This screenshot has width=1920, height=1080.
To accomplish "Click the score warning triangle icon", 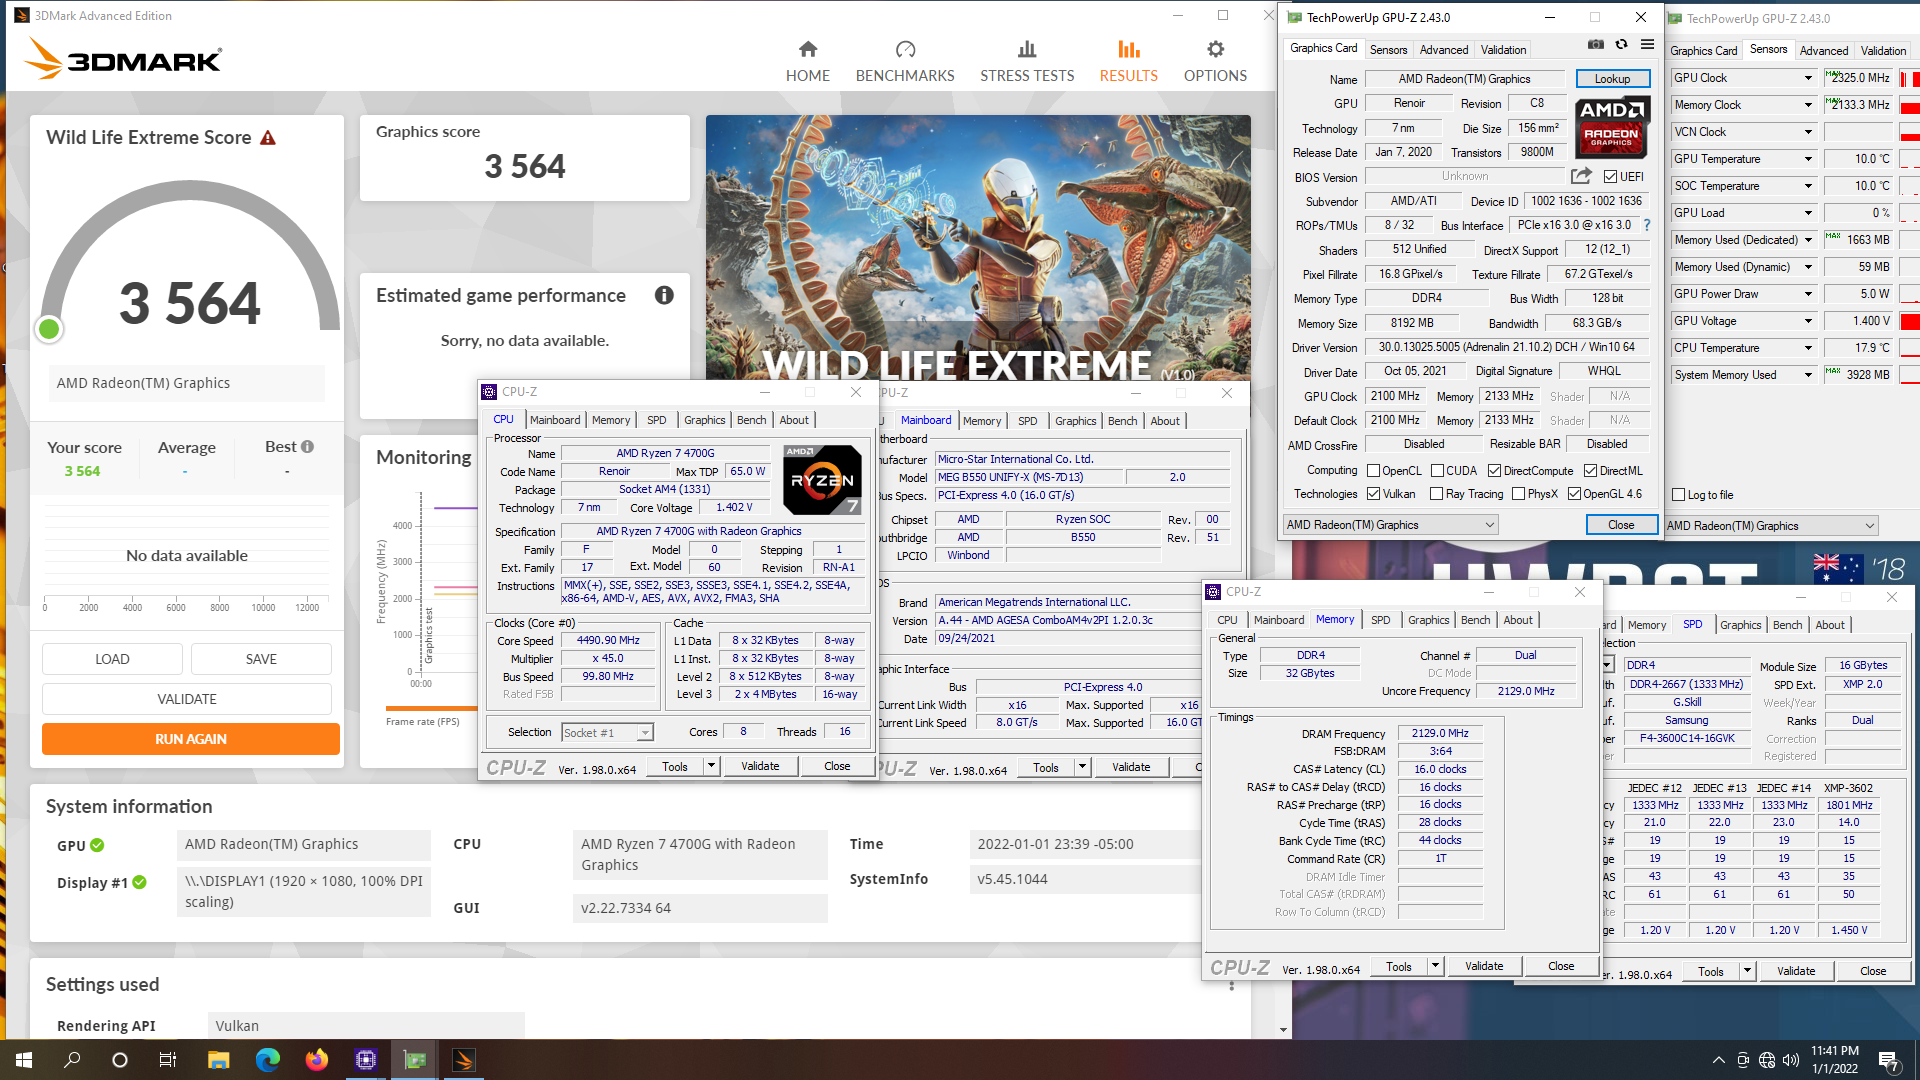I will point(268,138).
